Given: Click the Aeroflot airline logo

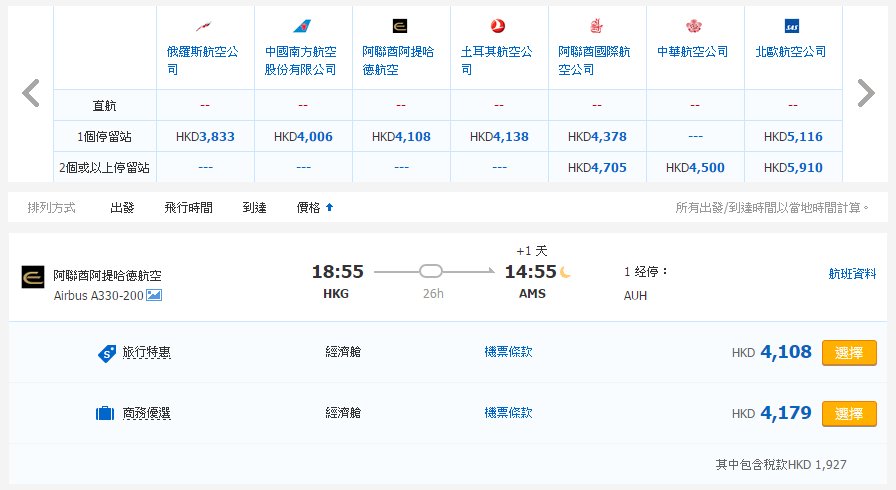Looking at the screenshot, I should coord(203,26).
